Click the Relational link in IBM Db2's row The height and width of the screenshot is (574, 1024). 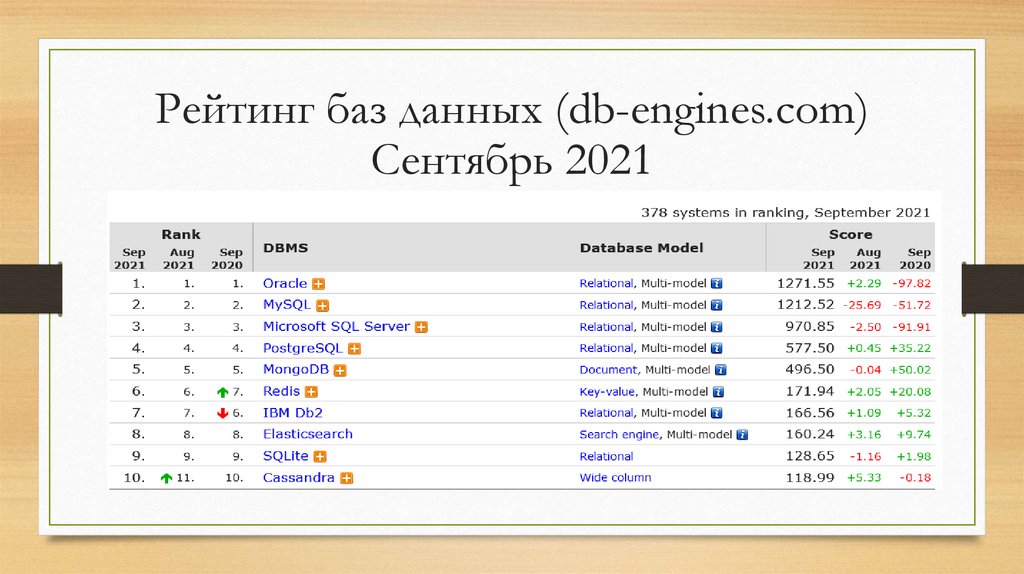606,413
